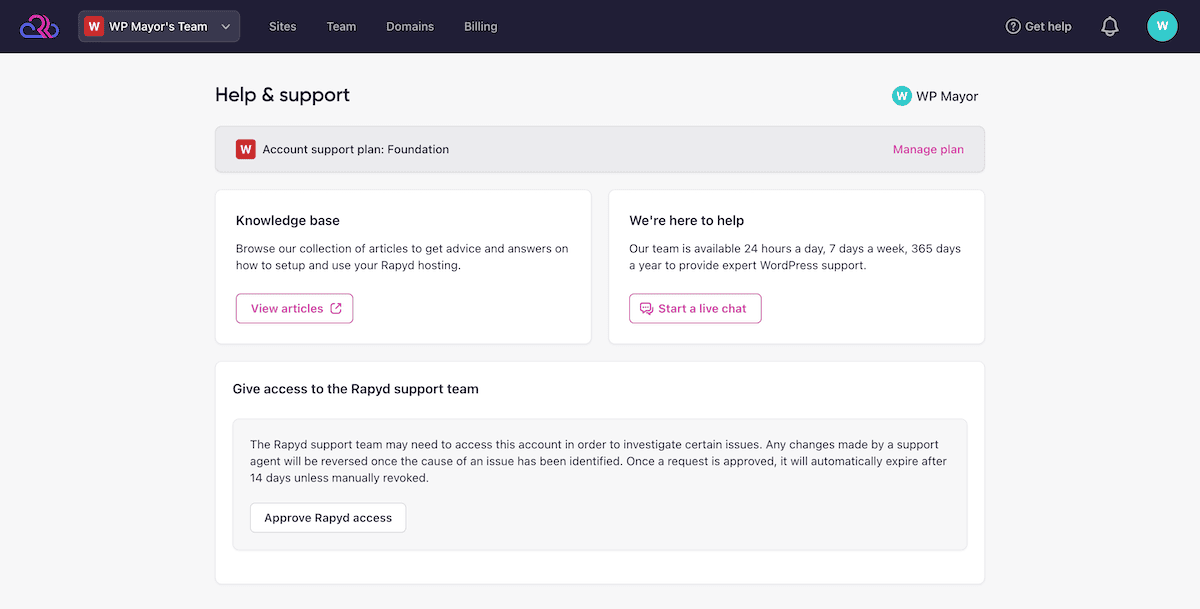This screenshot has height=609, width=1200.
Task: Approve Rapyd access to the account
Action: 328,518
